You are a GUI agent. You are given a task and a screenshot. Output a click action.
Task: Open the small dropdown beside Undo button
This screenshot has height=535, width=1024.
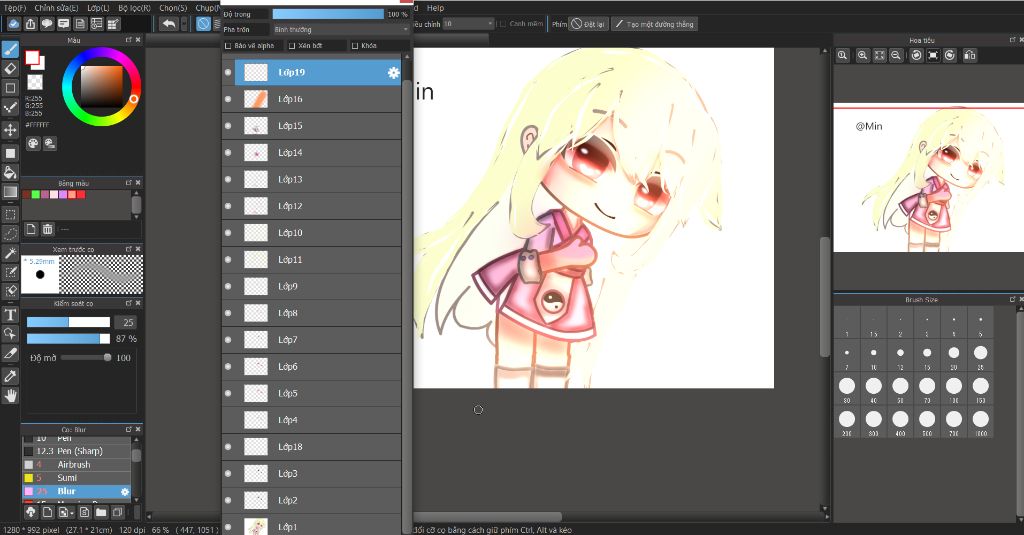(184, 24)
